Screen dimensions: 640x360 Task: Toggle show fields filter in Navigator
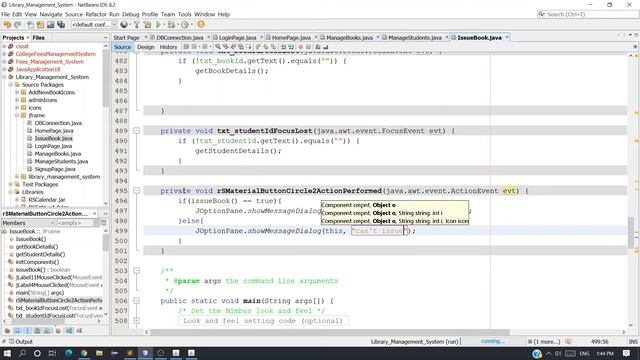click(18, 331)
